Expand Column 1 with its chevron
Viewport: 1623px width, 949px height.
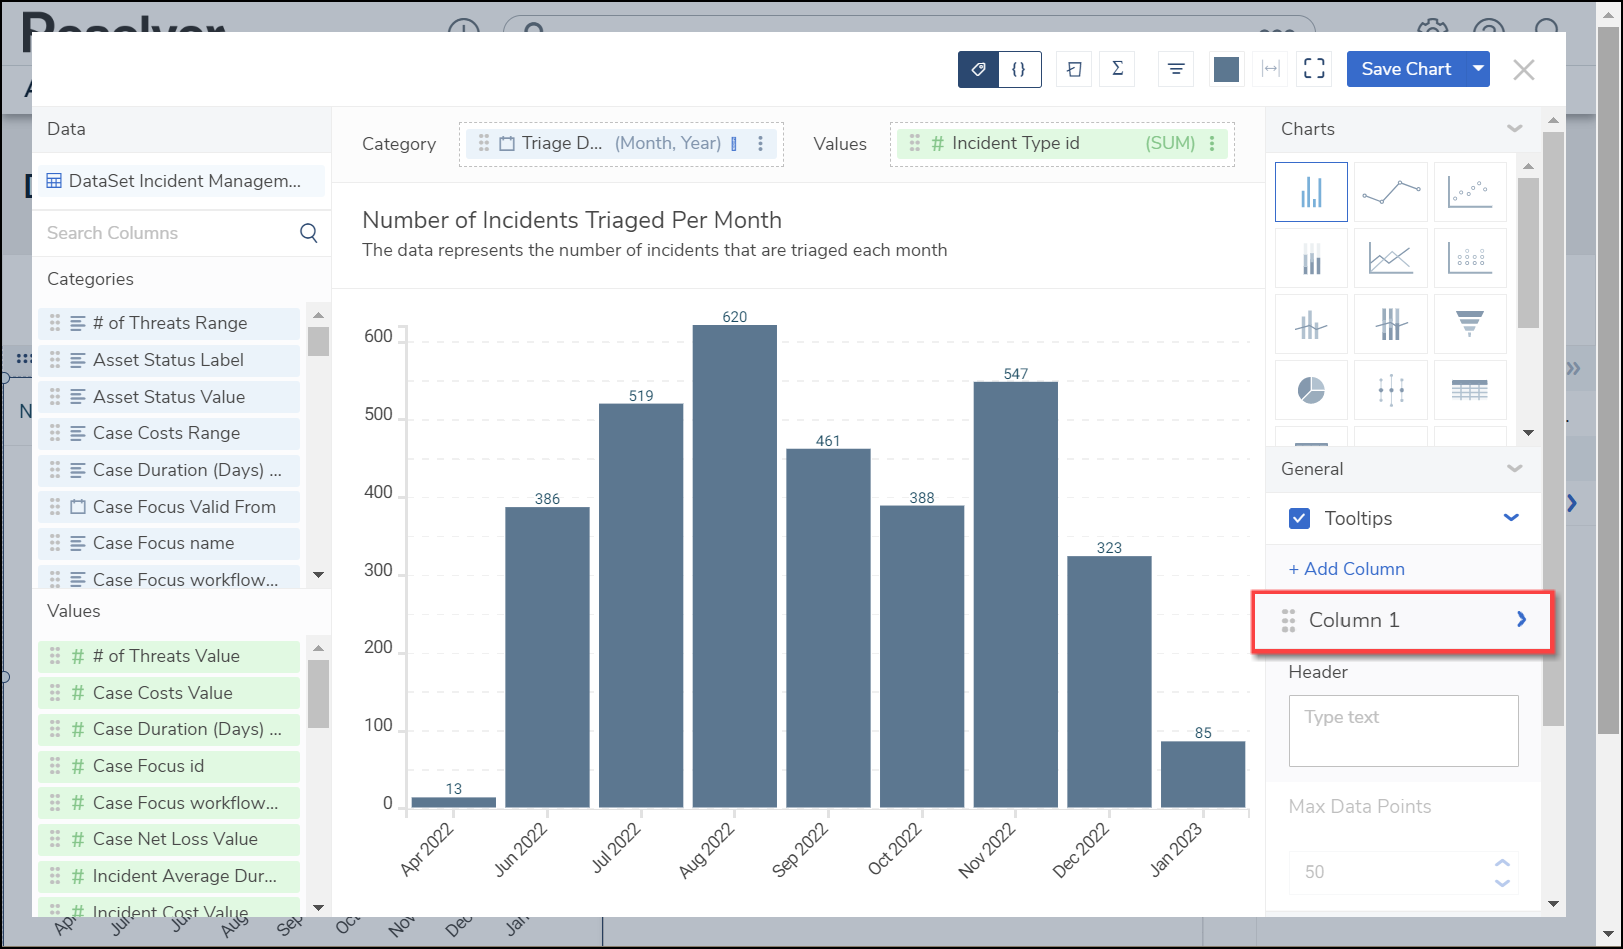(1521, 620)
